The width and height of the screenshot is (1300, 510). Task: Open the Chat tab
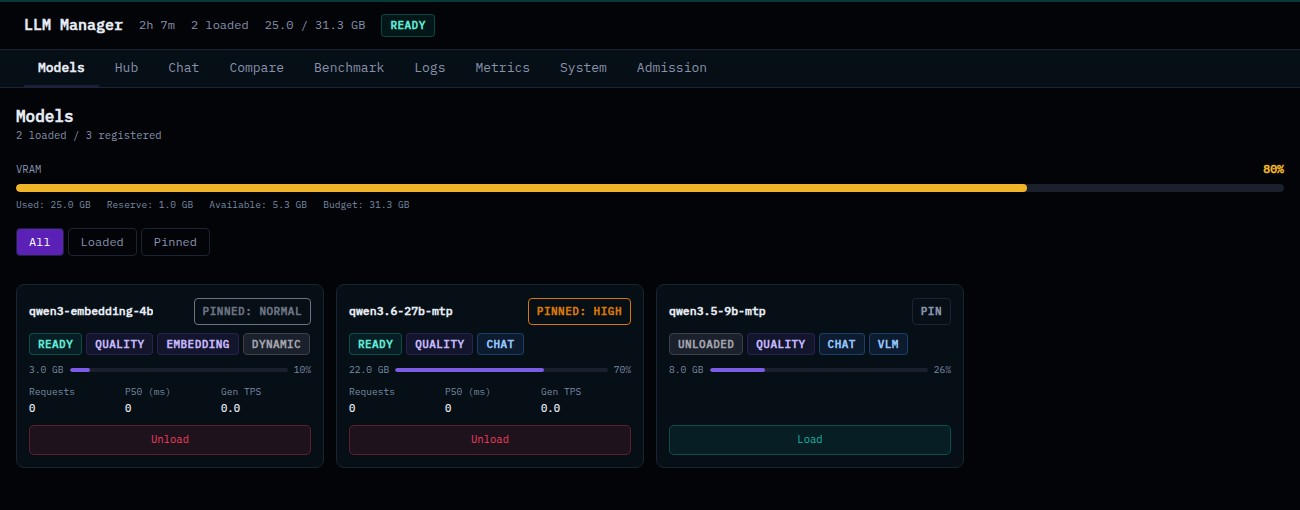[x=183, y=68]
